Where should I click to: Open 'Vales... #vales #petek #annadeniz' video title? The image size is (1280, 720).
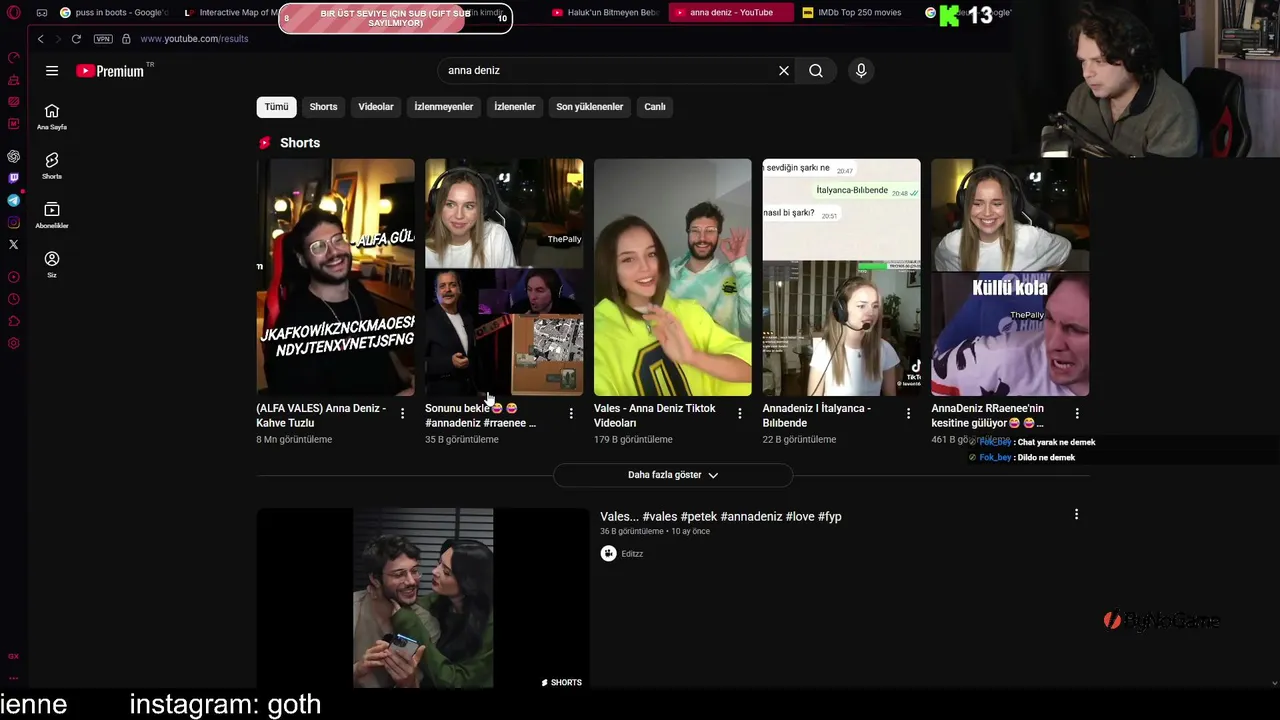pos(721,516)
